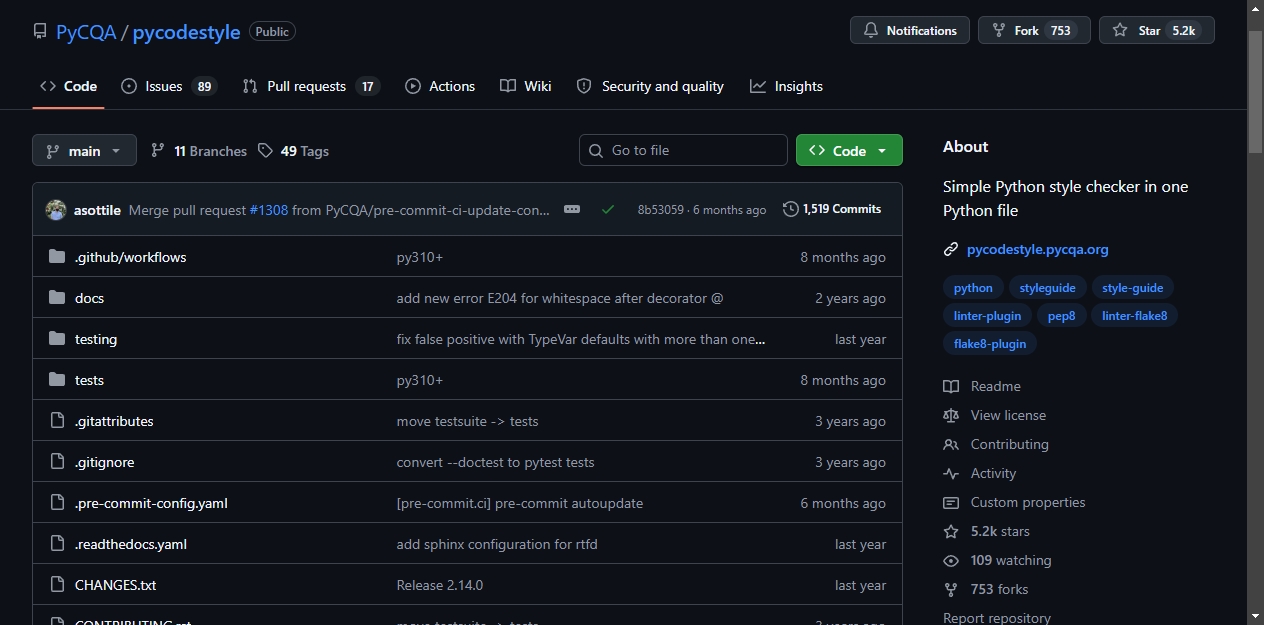Open the docs folder
The height and width of the screenshot is (625, 1264).
click(x=89, y=298)
